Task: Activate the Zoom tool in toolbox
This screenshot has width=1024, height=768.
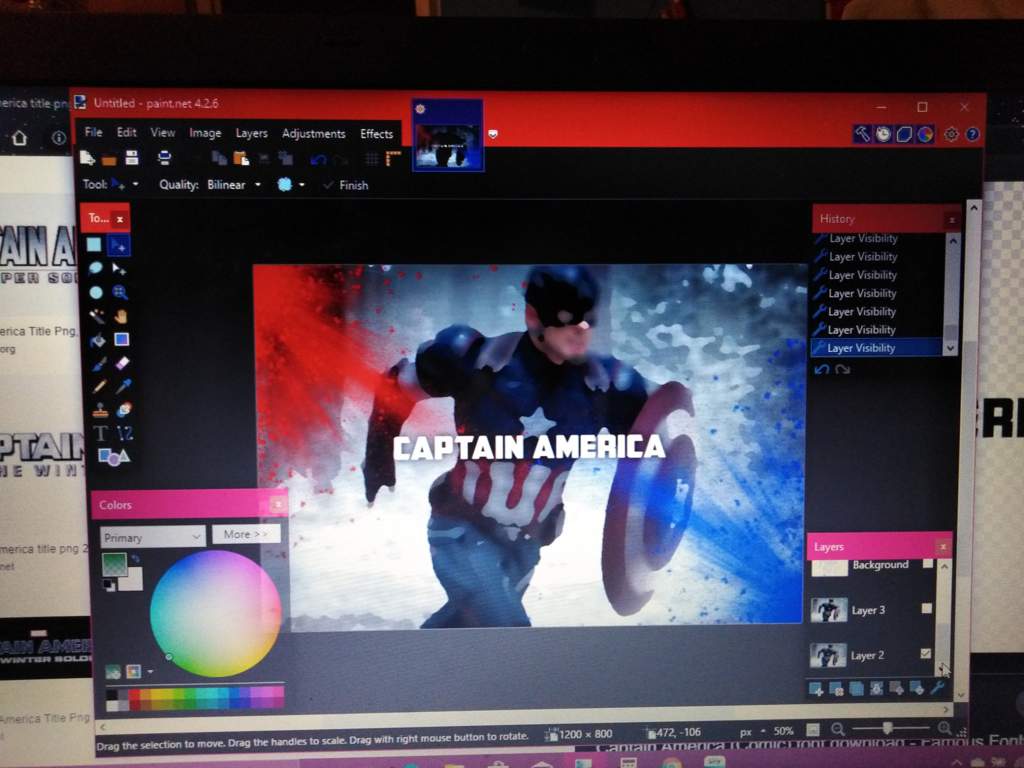Action: pyautogui.click(x=120, y=292)
